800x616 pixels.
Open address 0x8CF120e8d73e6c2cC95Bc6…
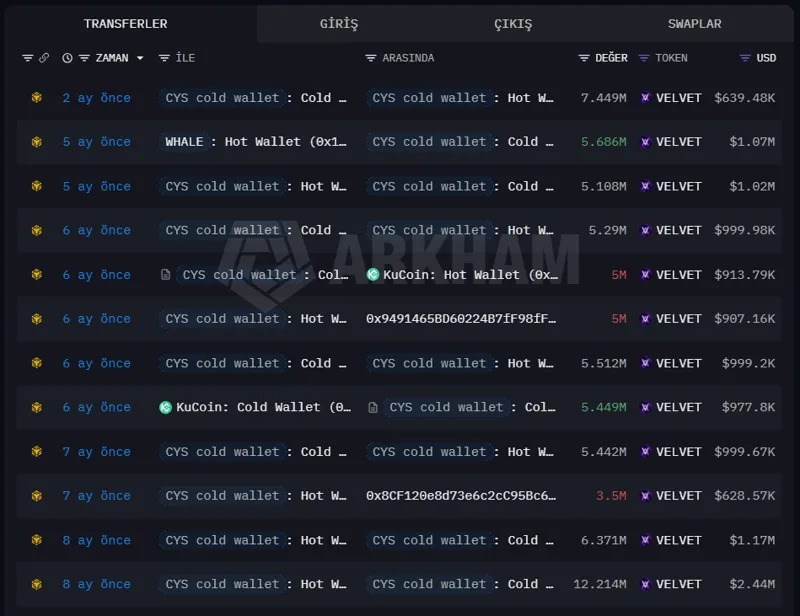(x=461, y=496)
